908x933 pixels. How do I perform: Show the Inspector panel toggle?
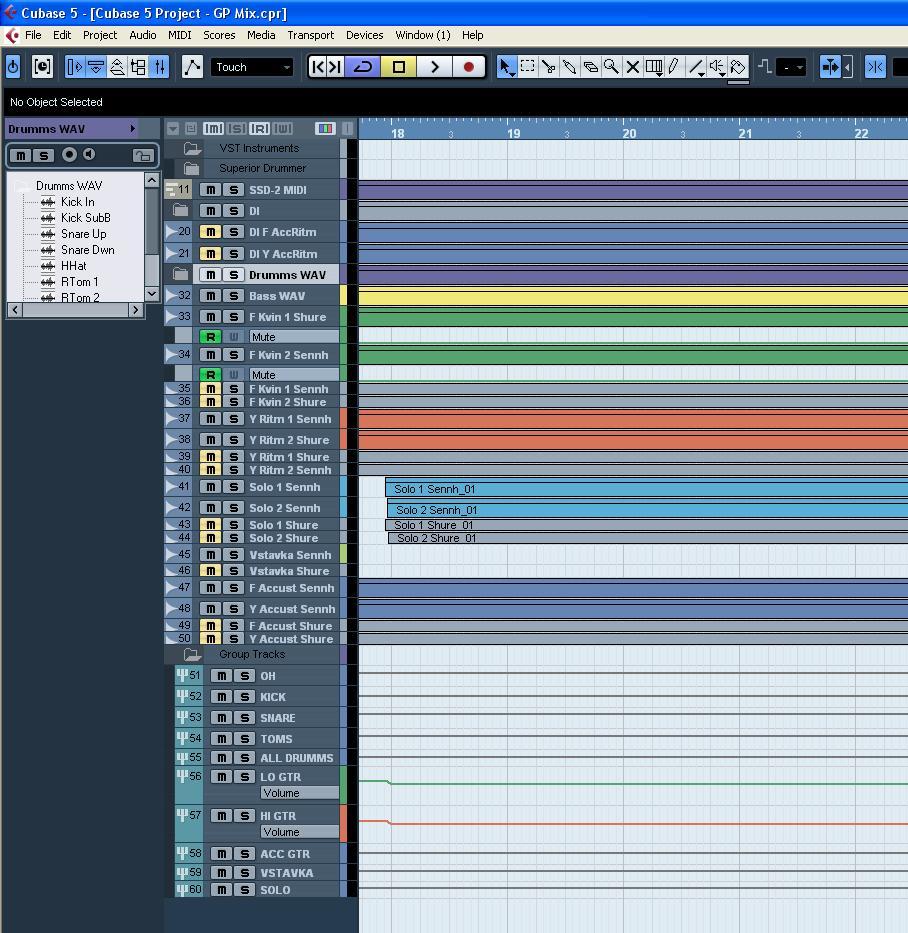click(75, 67)
